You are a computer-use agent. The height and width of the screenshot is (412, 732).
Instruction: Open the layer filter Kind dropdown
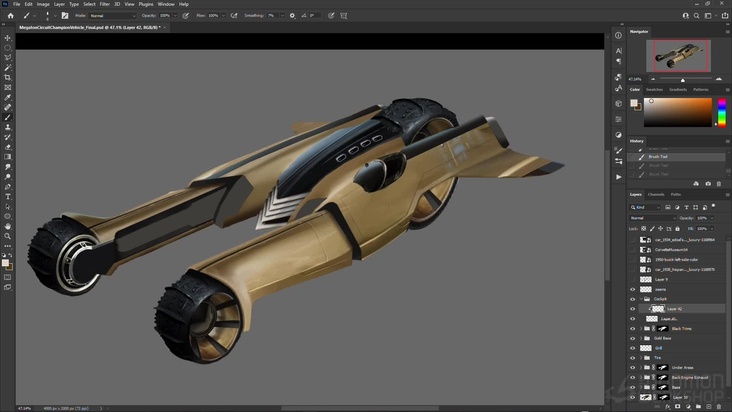coord(645,207)
